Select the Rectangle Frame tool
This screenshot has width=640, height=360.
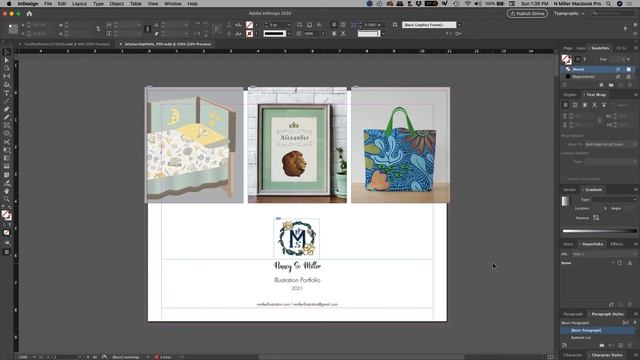7,126
